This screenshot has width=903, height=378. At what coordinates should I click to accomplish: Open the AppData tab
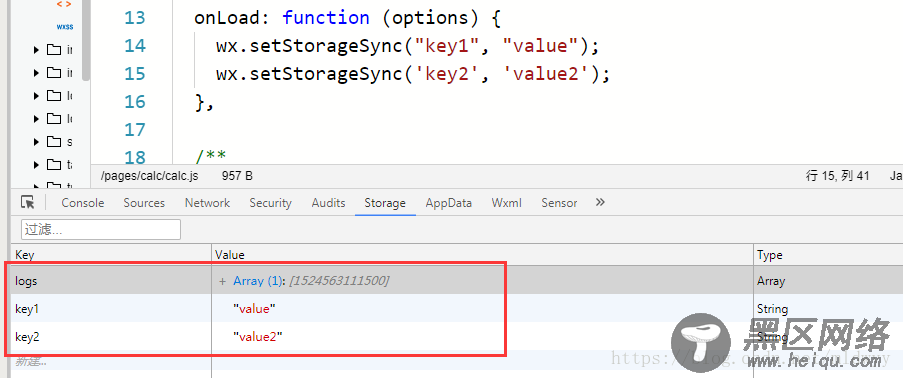click(x=449, y=203)
